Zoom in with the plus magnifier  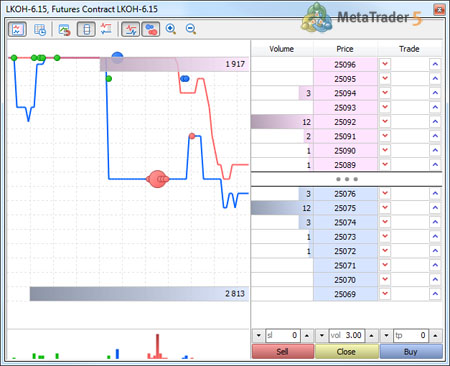(x=171, y=29)
